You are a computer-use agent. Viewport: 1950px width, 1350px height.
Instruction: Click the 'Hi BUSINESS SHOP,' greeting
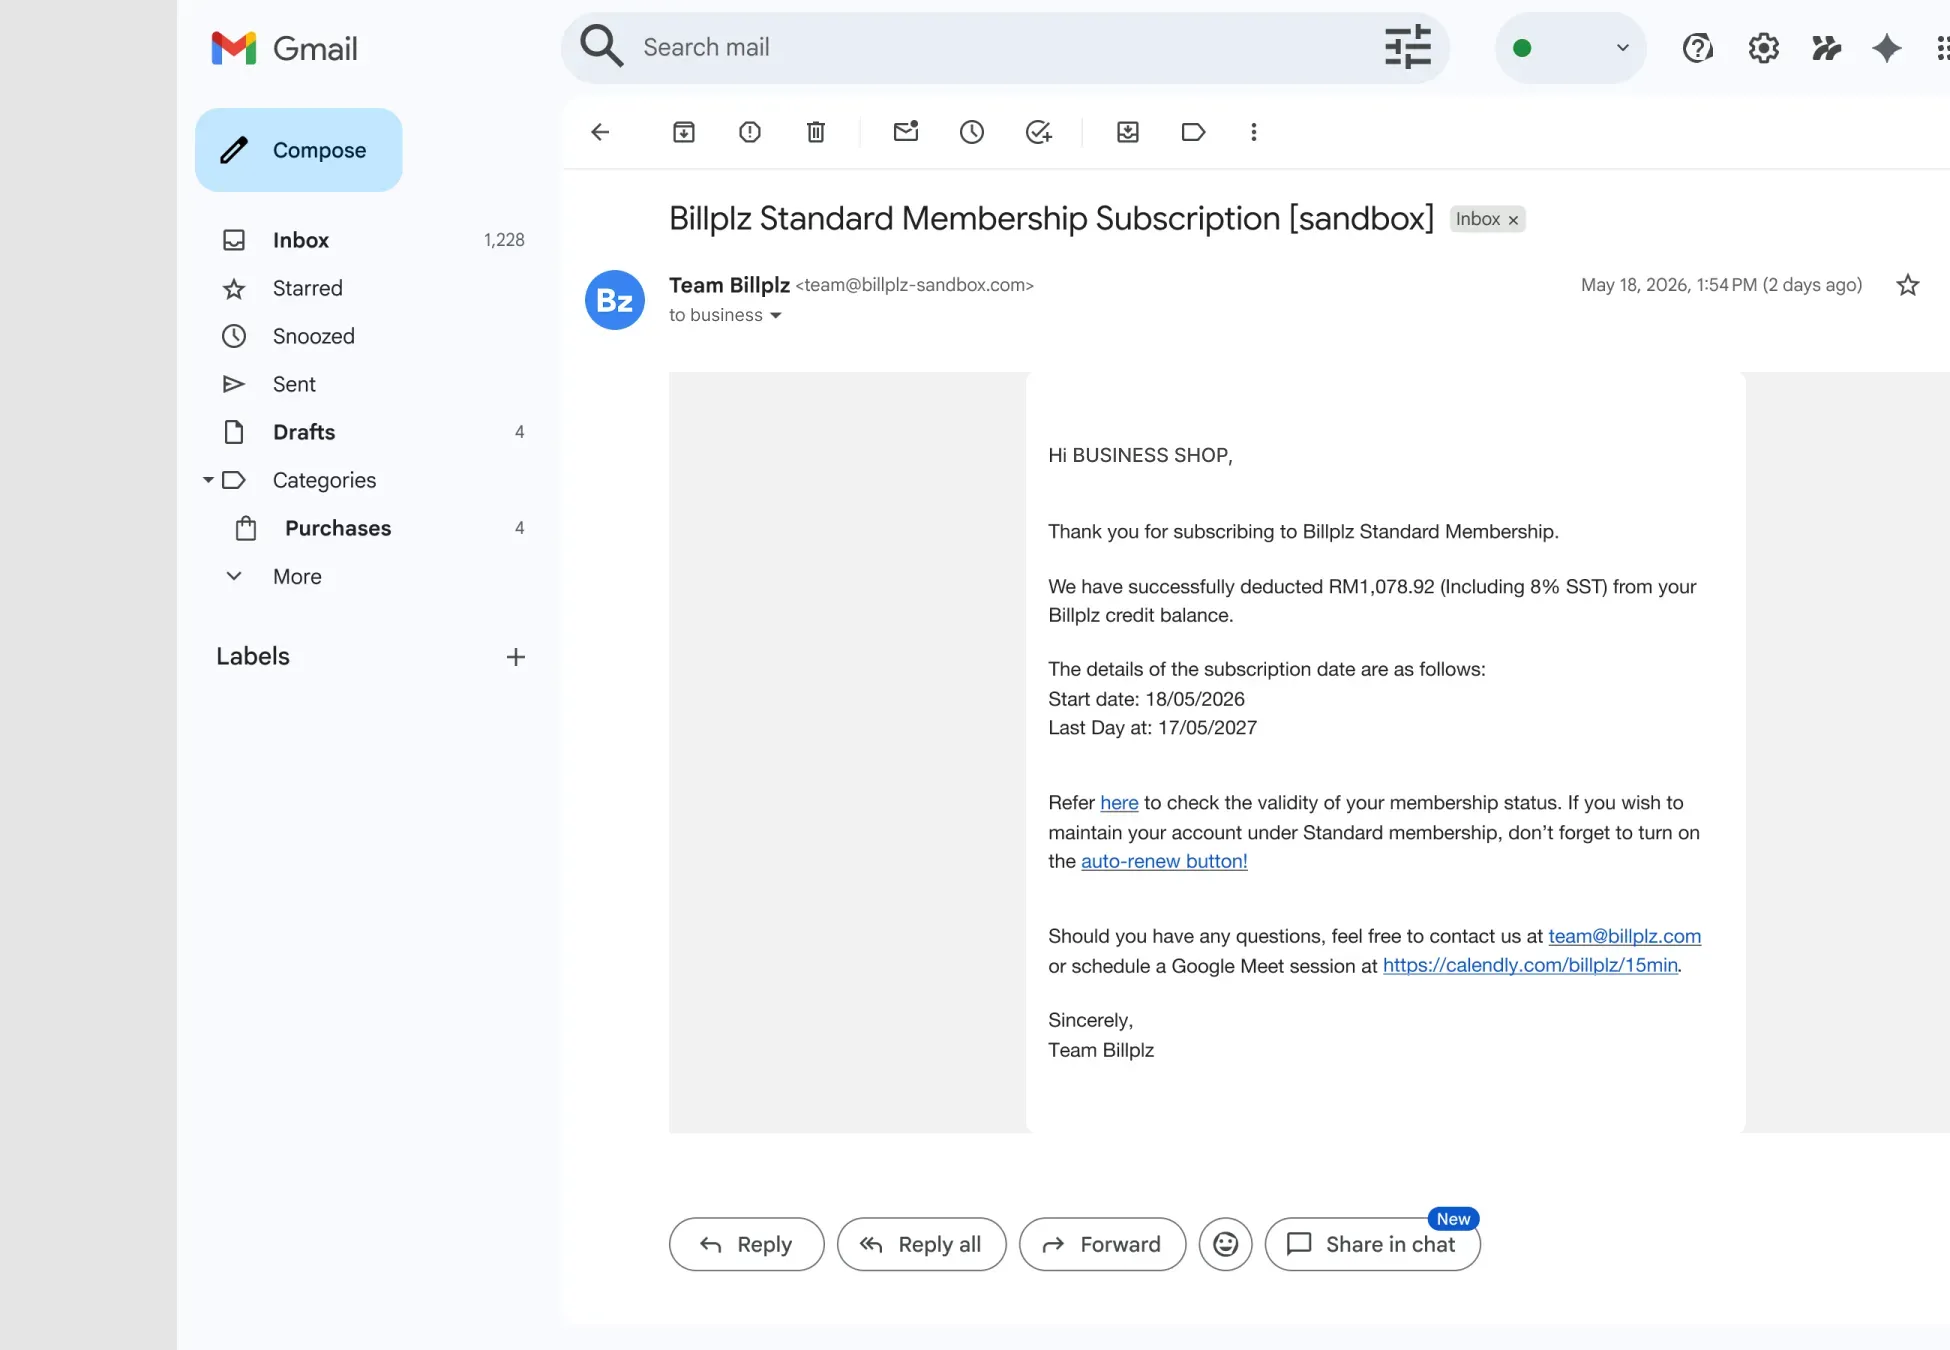1140,455
